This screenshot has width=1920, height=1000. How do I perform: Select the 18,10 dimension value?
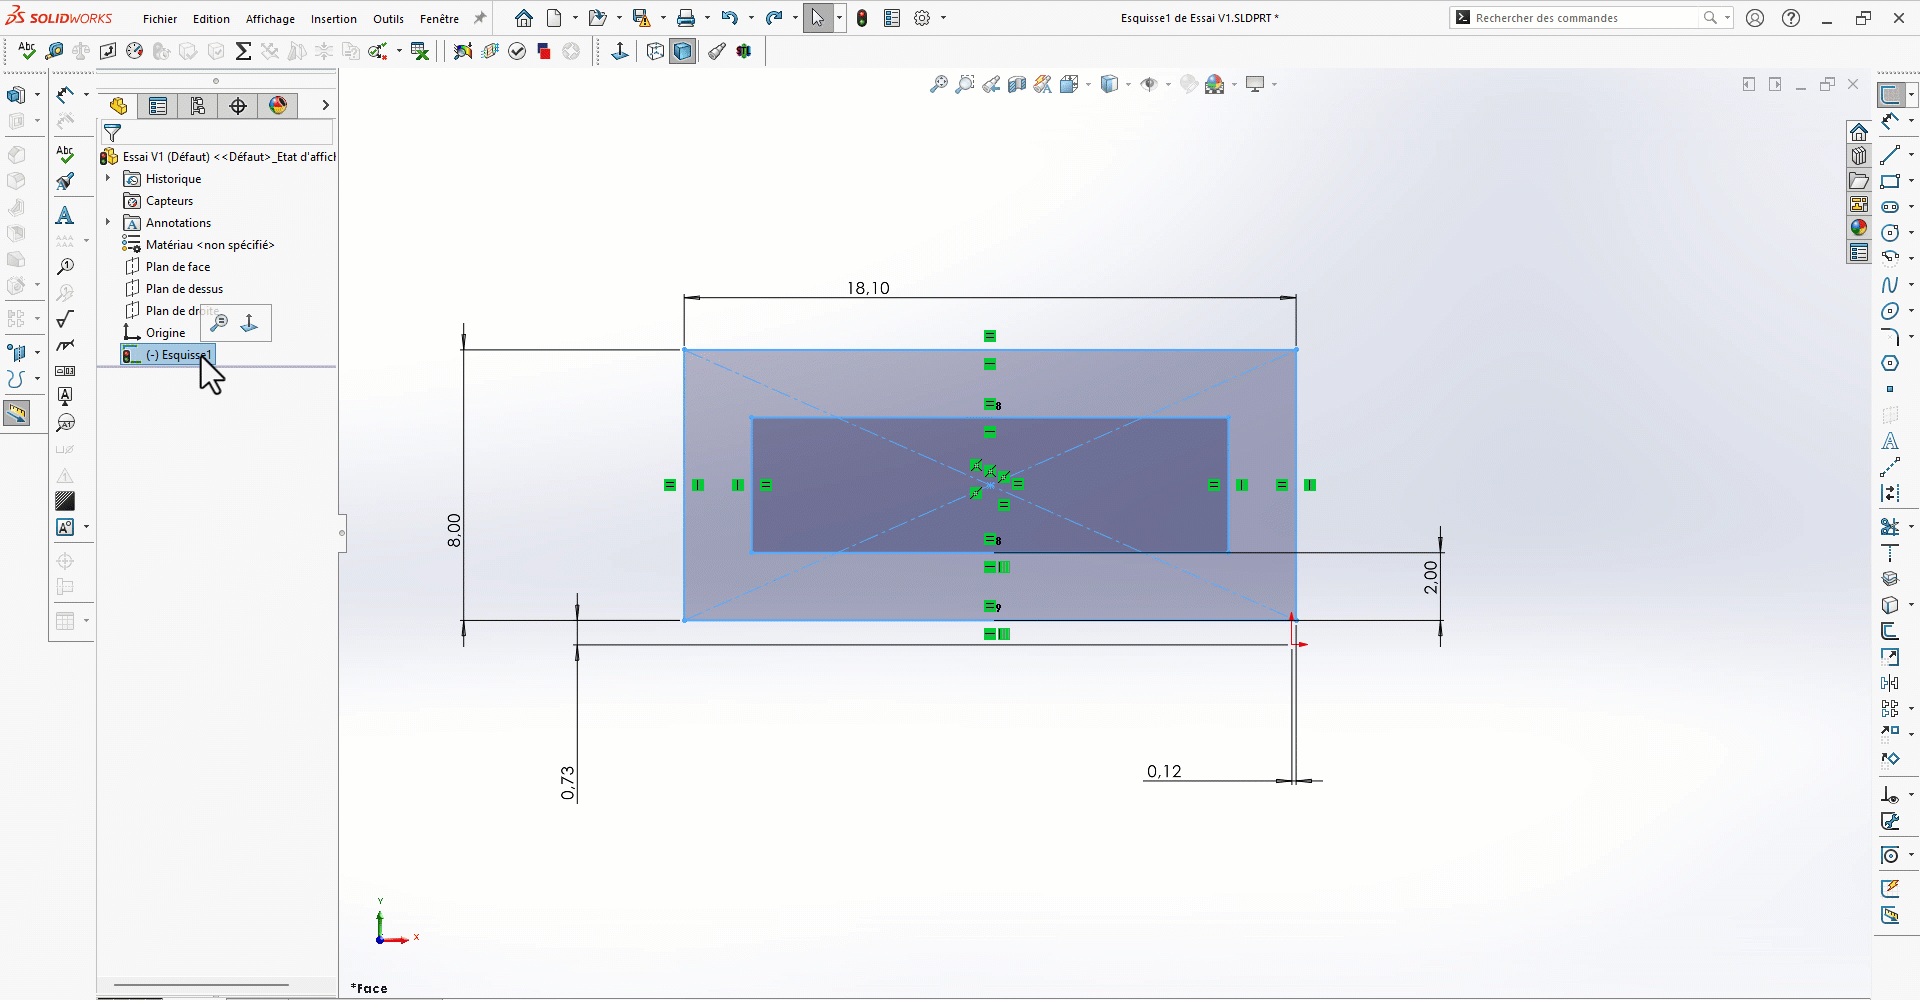pos(868,288)
